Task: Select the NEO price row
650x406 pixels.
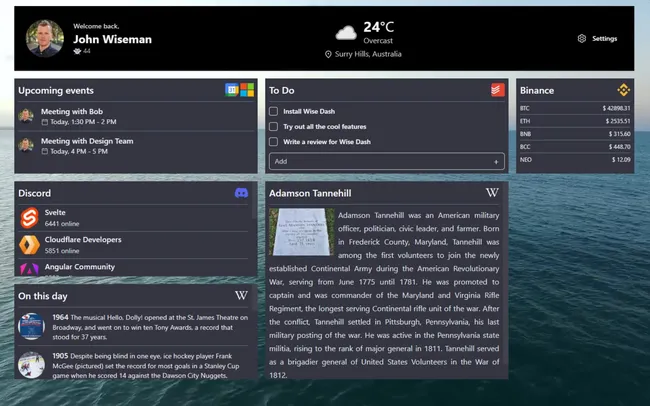Action: [x=575, y=160]
